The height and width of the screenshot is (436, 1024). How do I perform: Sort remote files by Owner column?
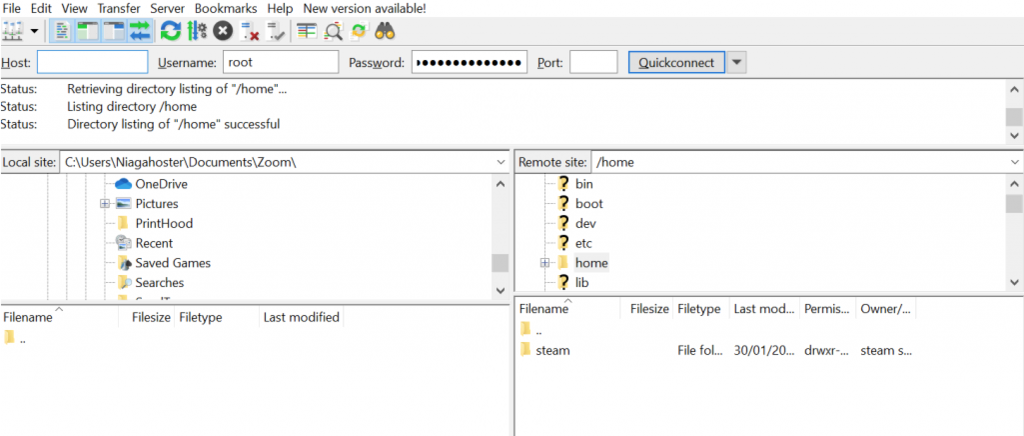click(886, 309)
